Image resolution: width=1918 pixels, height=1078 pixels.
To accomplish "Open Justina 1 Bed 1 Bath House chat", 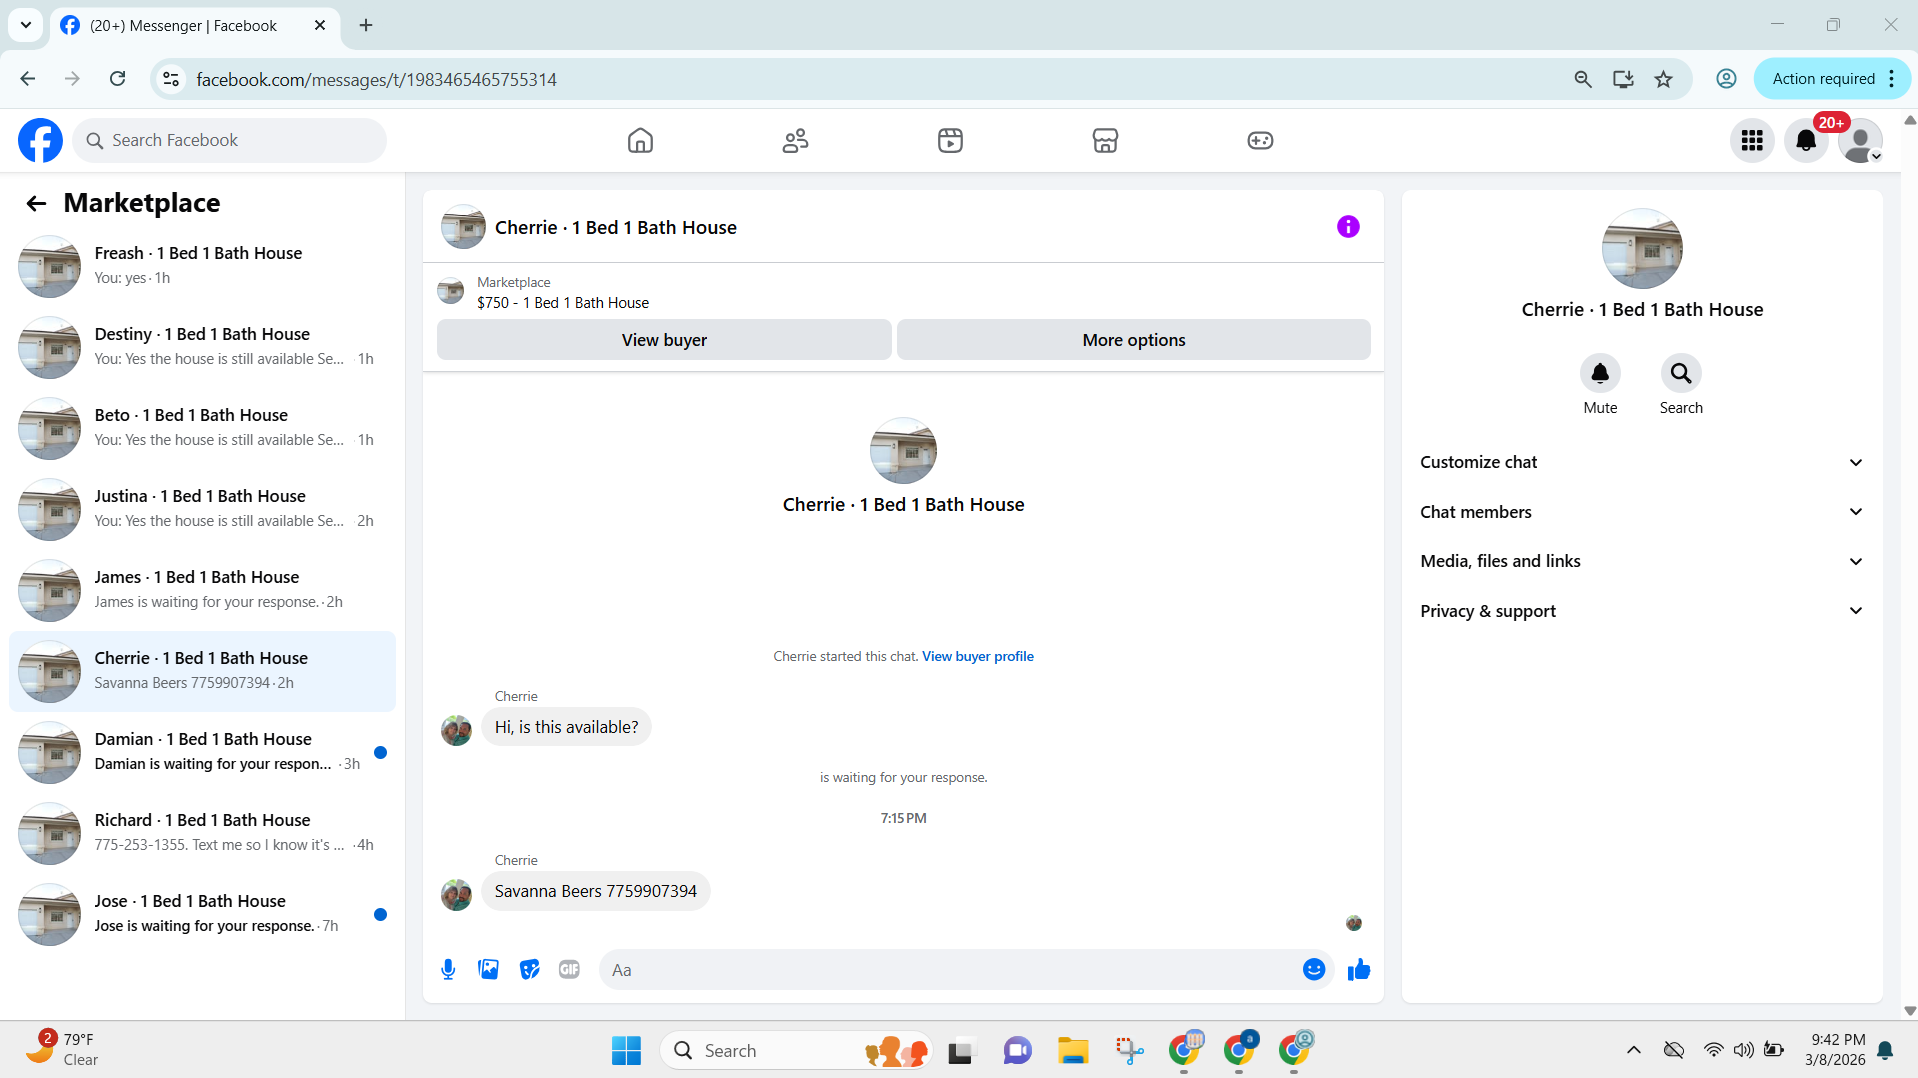I will pyautogui.click(x=202, y=509).
